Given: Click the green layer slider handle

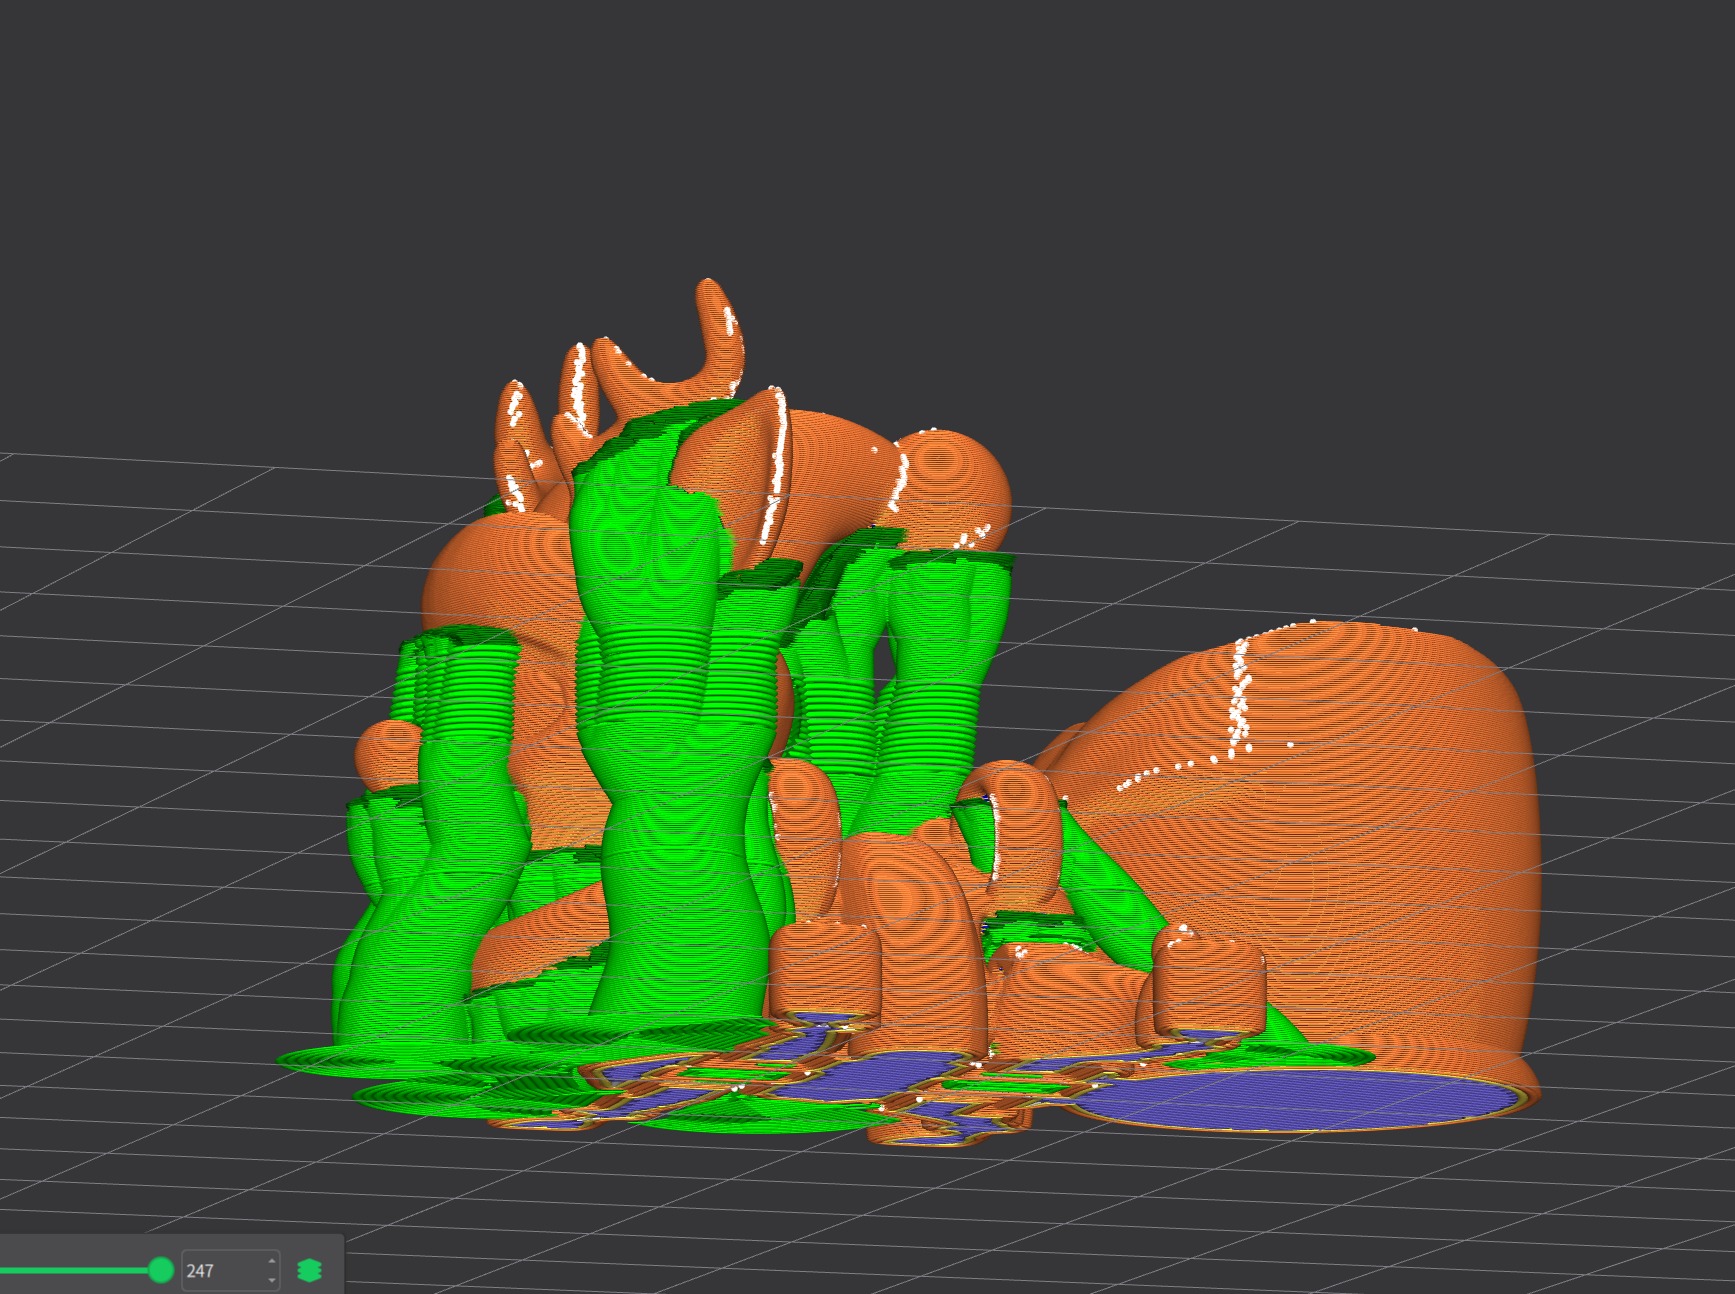Looking at the screenshot, I should pyautogui.click(x=160, y=1270).
